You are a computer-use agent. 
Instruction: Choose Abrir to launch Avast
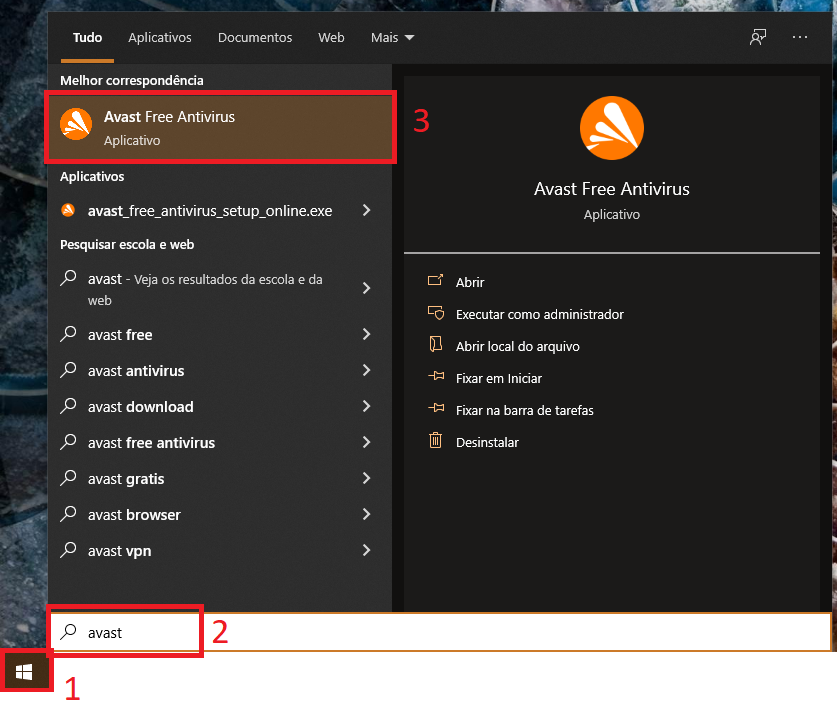(469, 282)
